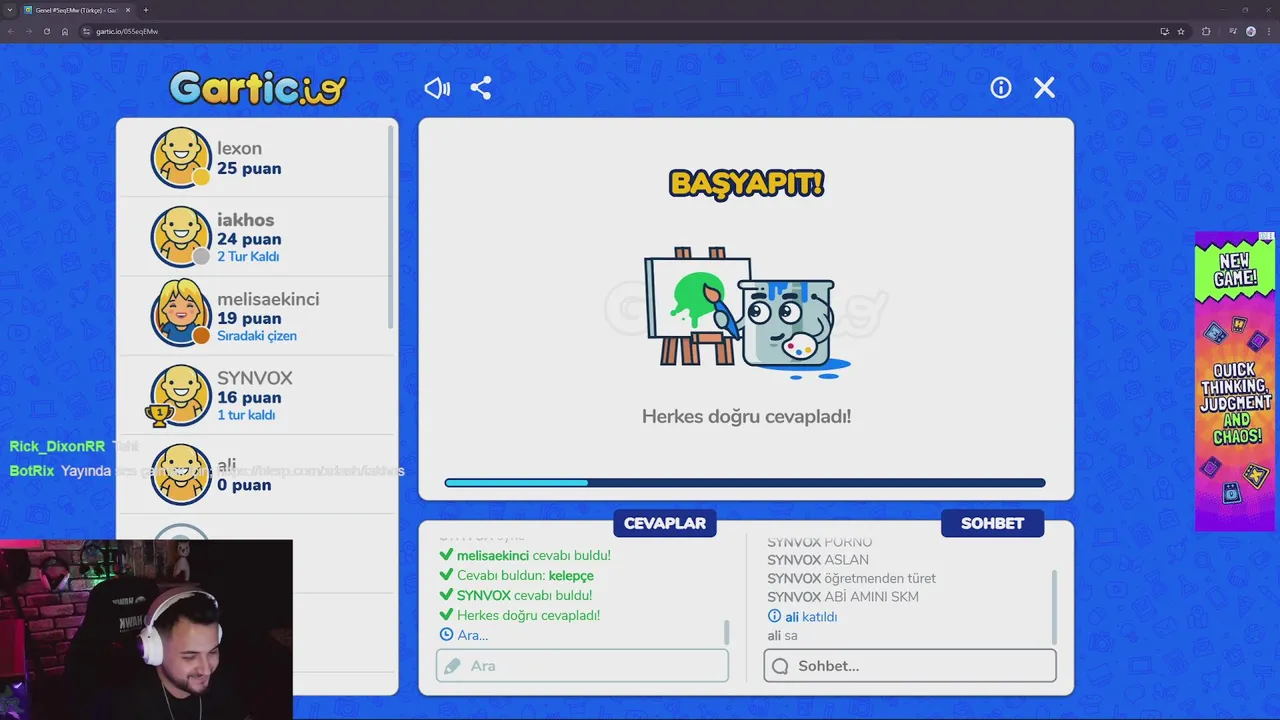
Task: Click browser back arrow
Action: pos(10,31)
